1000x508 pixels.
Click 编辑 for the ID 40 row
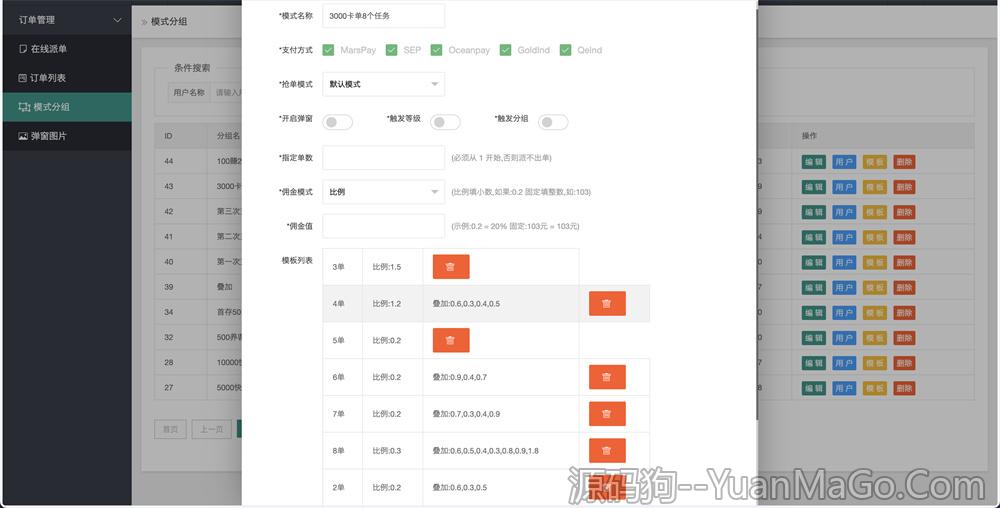(x=813, y=263)
